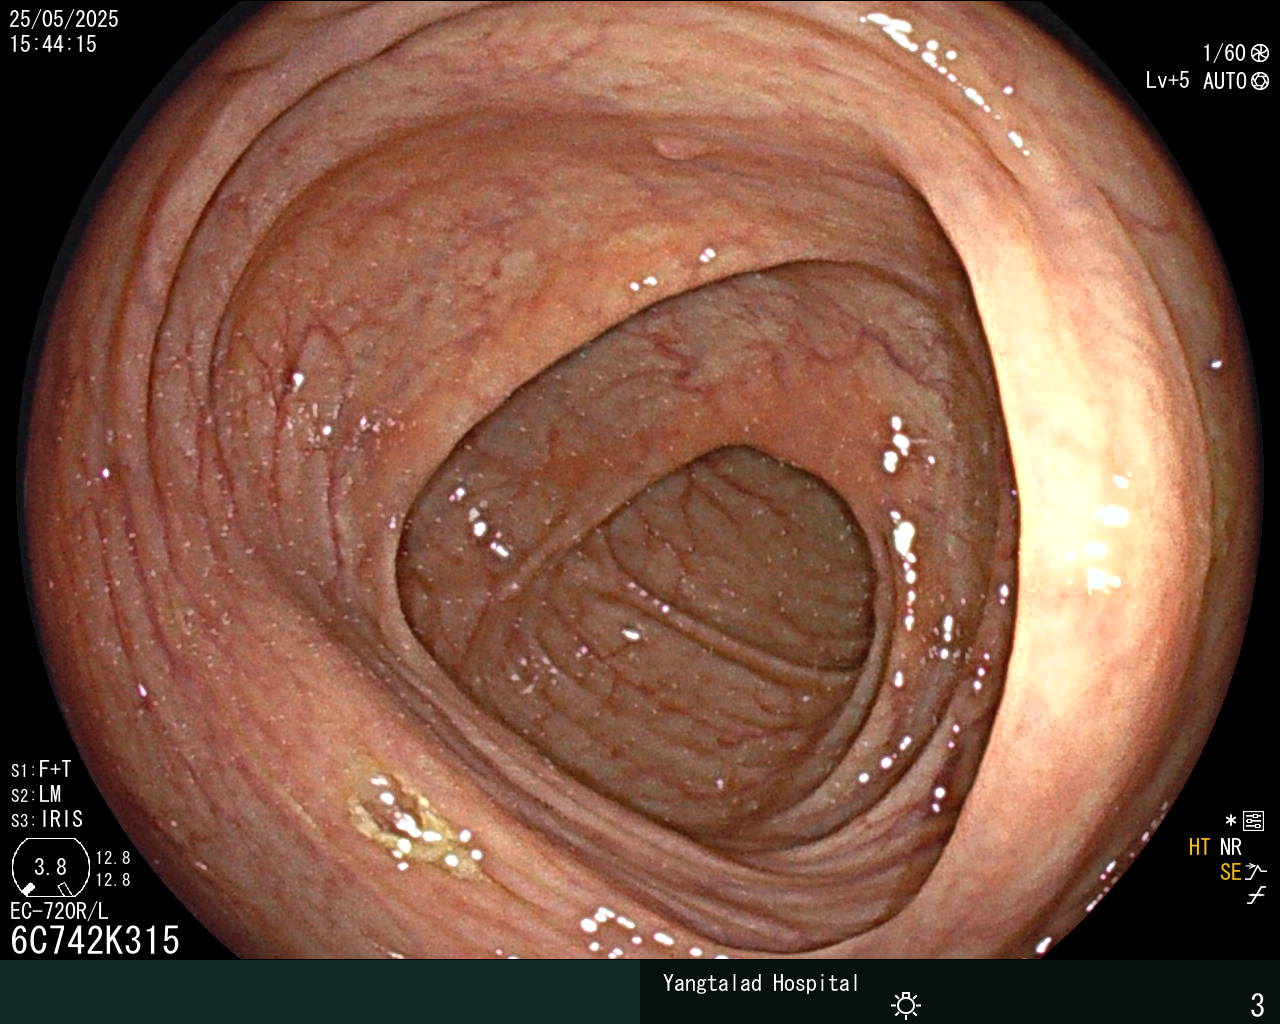Click the shutter speed icon beside 1/60
Viewport: 1280px width, 1024px height.
click(x=1259, y=53)
